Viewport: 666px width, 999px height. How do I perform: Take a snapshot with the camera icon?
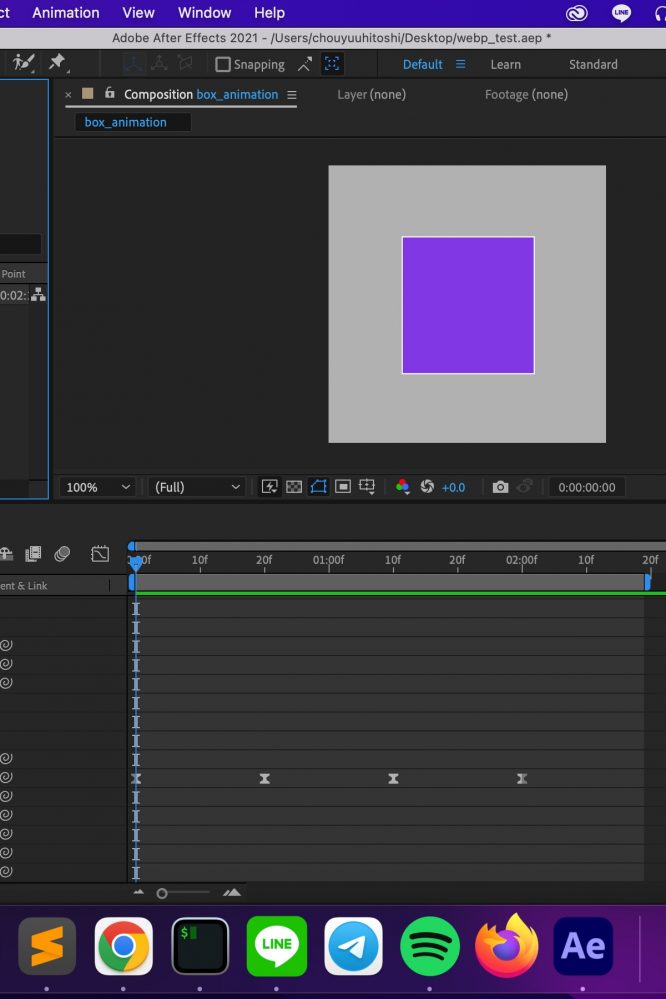click(500, 487)
